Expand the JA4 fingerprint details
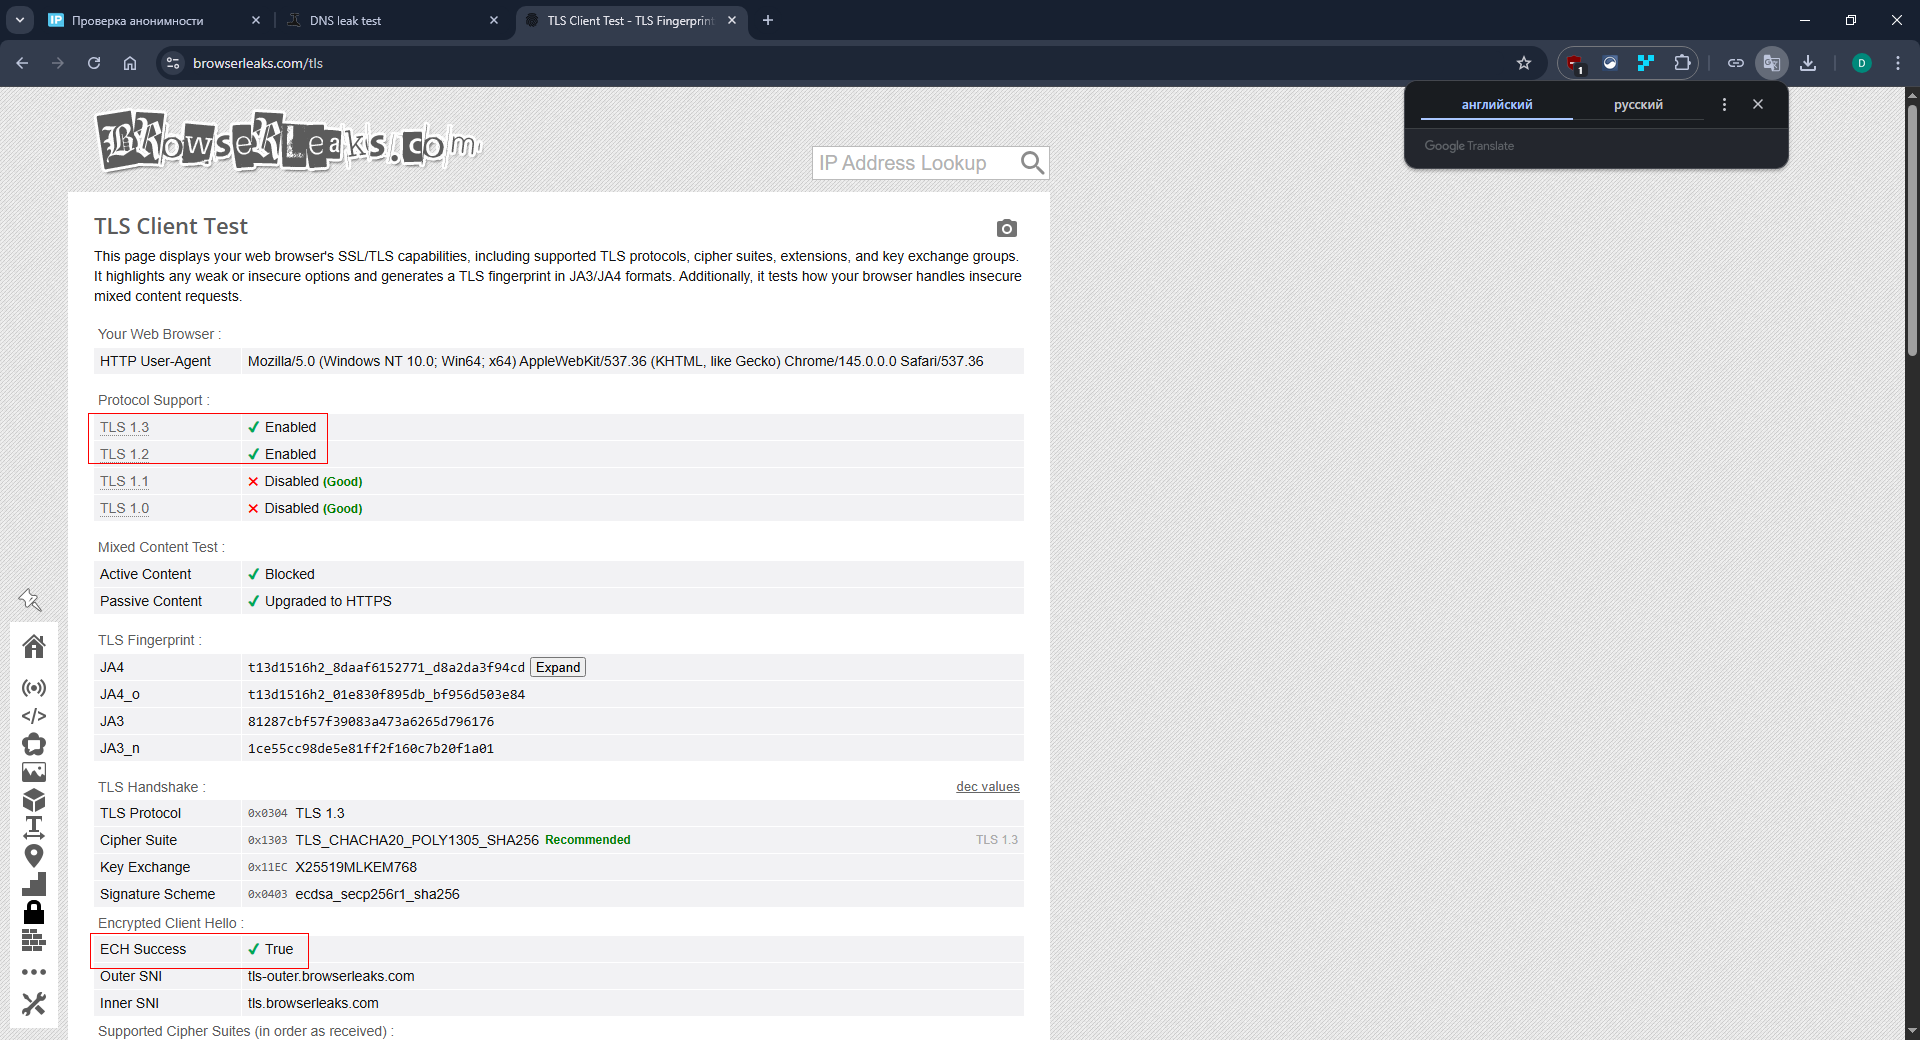This screenshot has height=1040, width=1920. (557, 667)
